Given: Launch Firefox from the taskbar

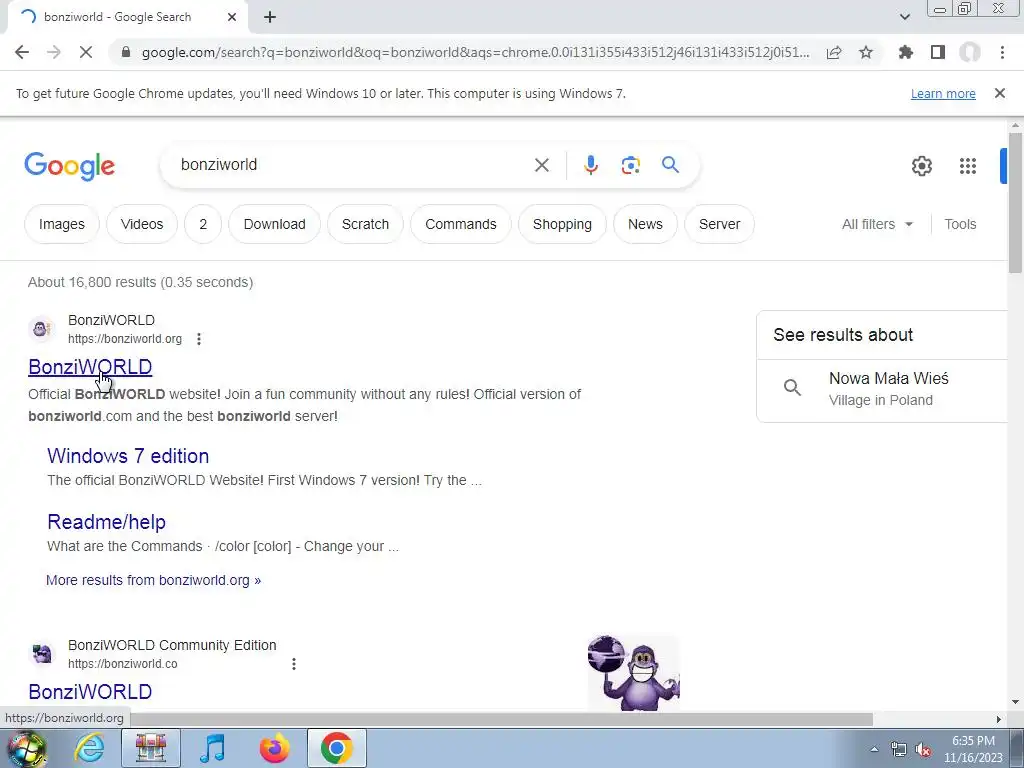Looking at the screenshot, I should click(274, 748).
